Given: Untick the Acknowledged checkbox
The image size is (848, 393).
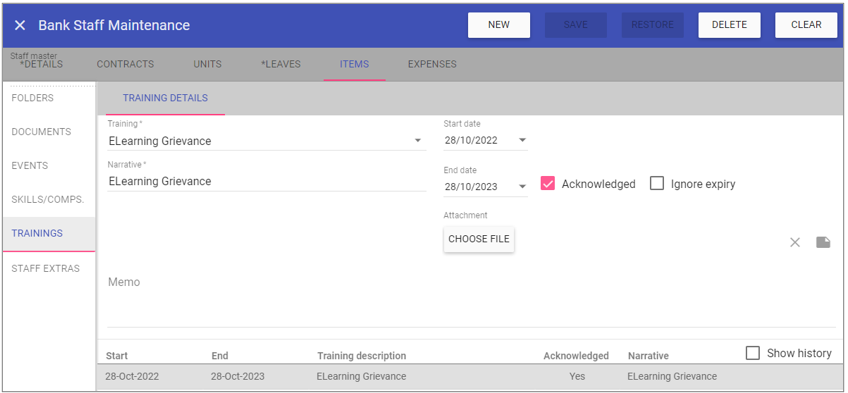Looking at the screenshot, I should pos(548,184).
